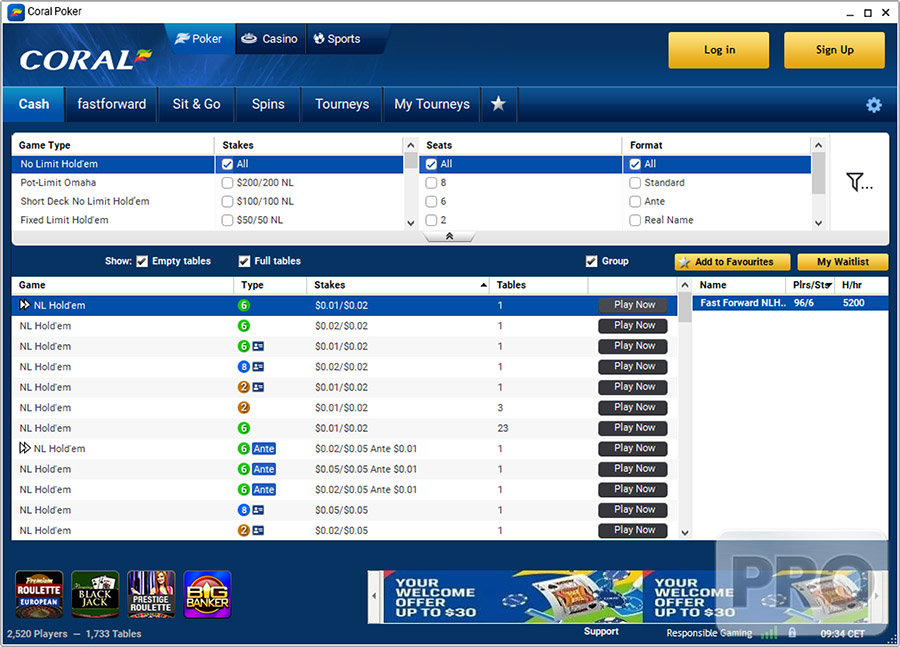Launch the Blackjack game icon
This screenshot has height=647, width=900.
[x=95, y=594]
